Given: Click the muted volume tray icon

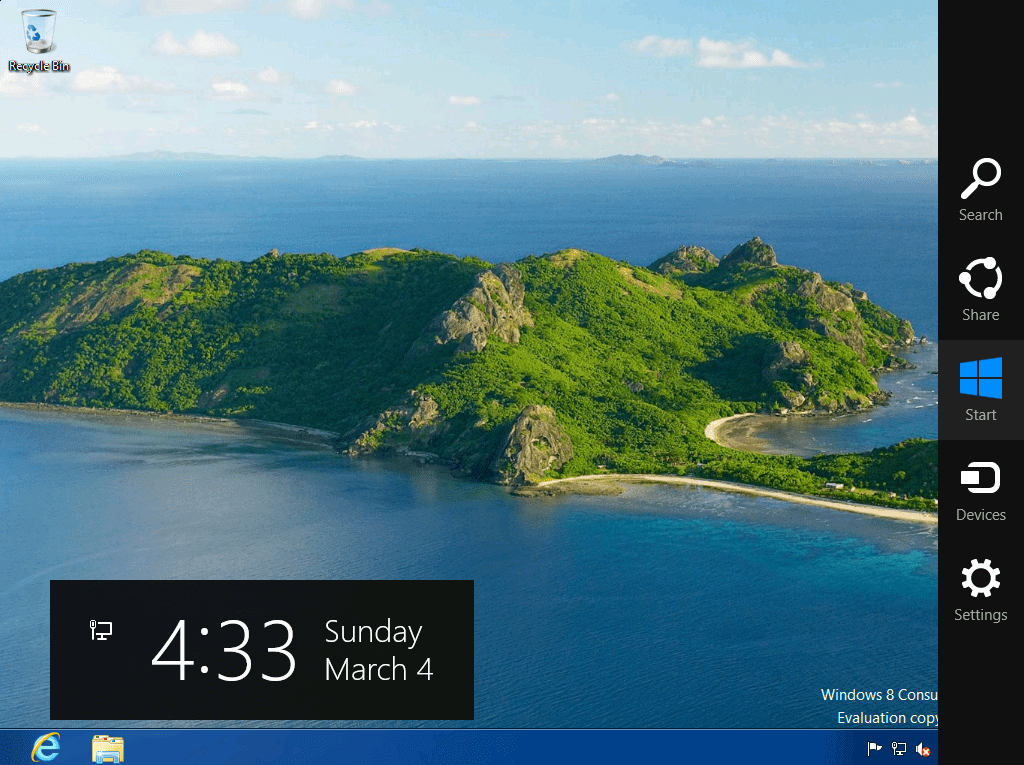Looking at the screenshot, I should click(923, 749).
